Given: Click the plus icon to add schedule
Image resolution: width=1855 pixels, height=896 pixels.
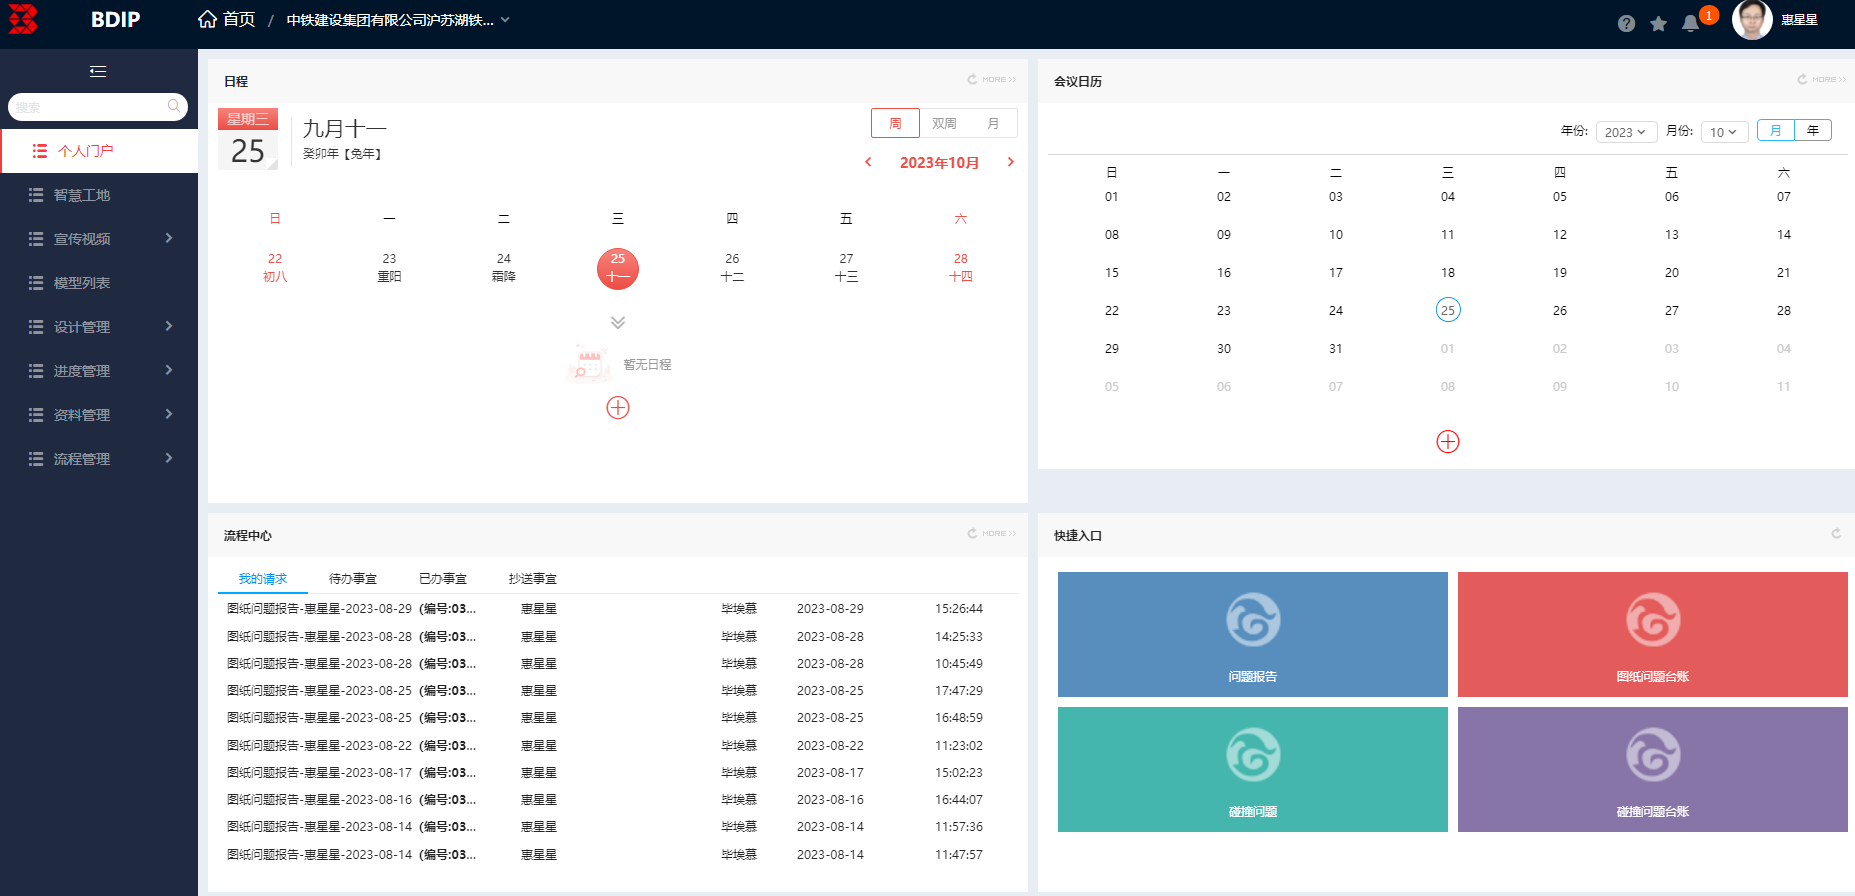Looking at the screenshot, I should pyautogui.click(x=618, y=408).
